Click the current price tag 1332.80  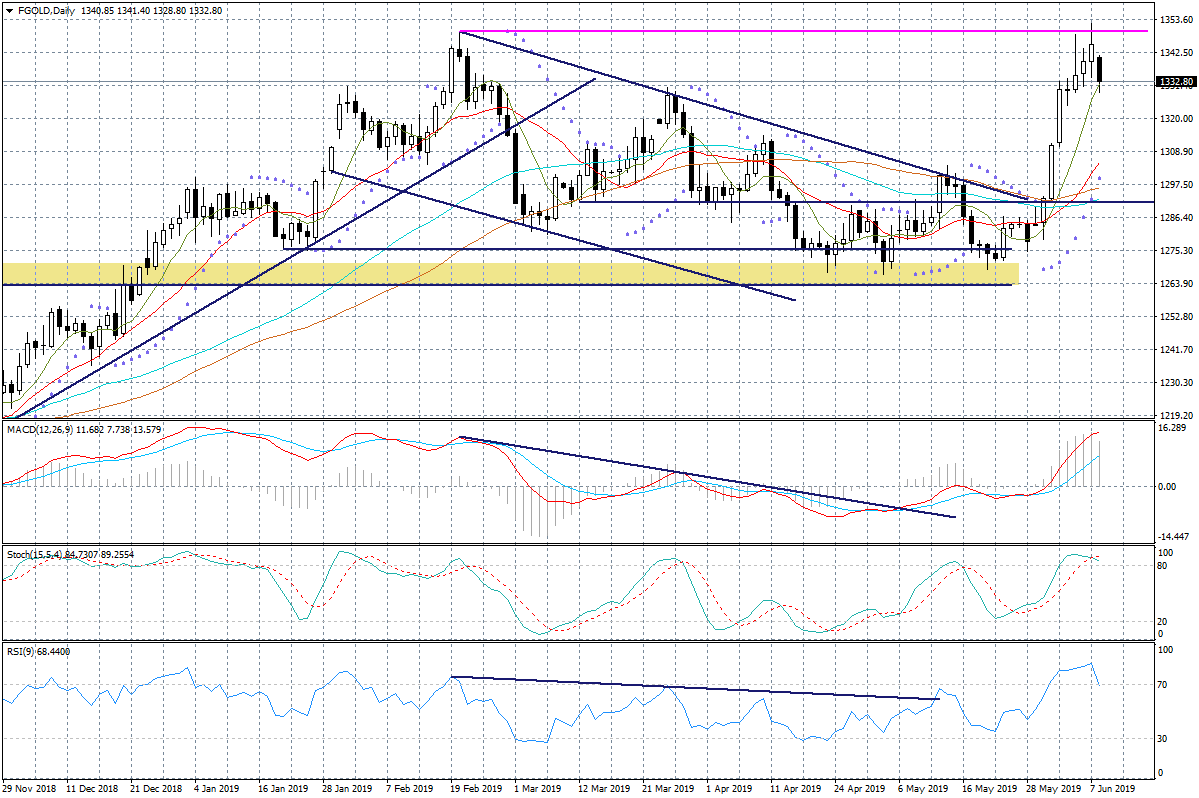point(1176,82)
